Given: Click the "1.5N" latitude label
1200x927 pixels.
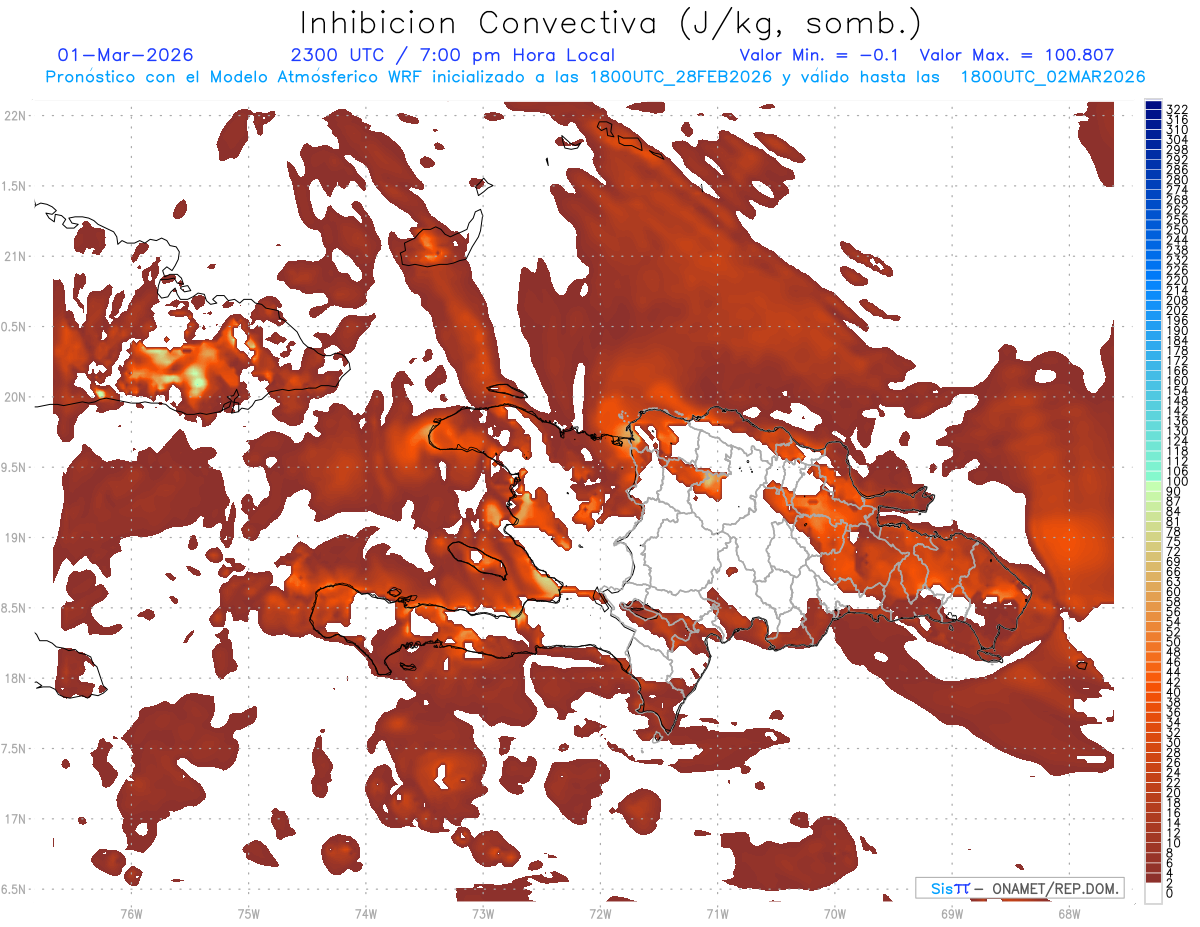Looking at the screenshot, I should click(15, 186).
